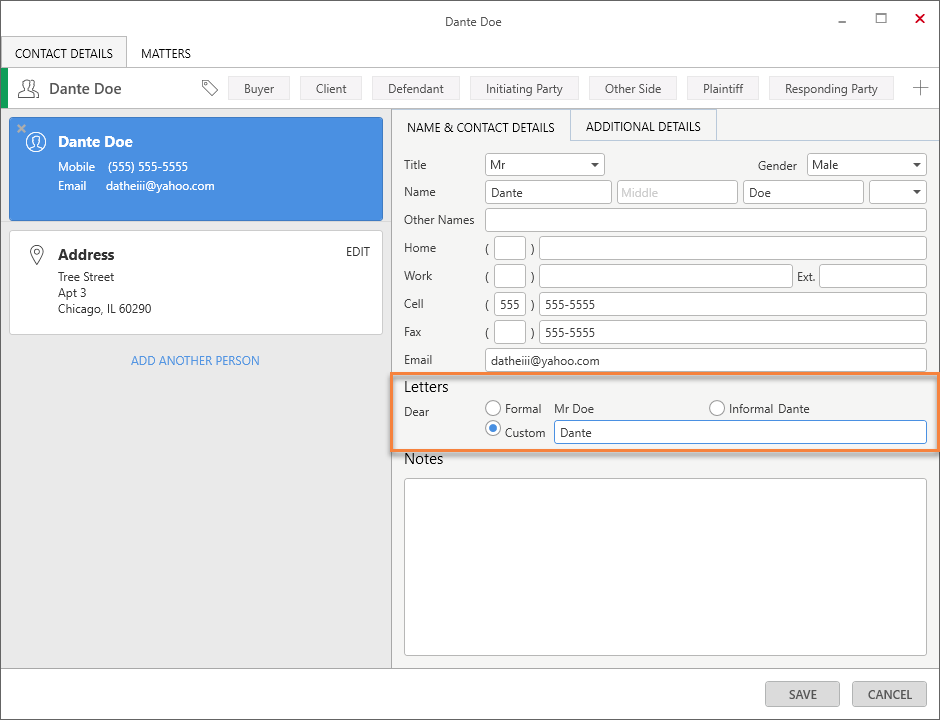Click datheiii@yahoo.com on the blue person card
The image size is (940, 720).
[x=160, y=186]
